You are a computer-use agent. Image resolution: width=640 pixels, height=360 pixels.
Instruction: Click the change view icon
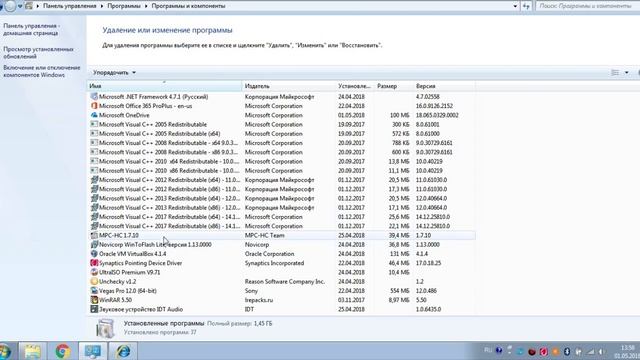(x=615, y=73)
